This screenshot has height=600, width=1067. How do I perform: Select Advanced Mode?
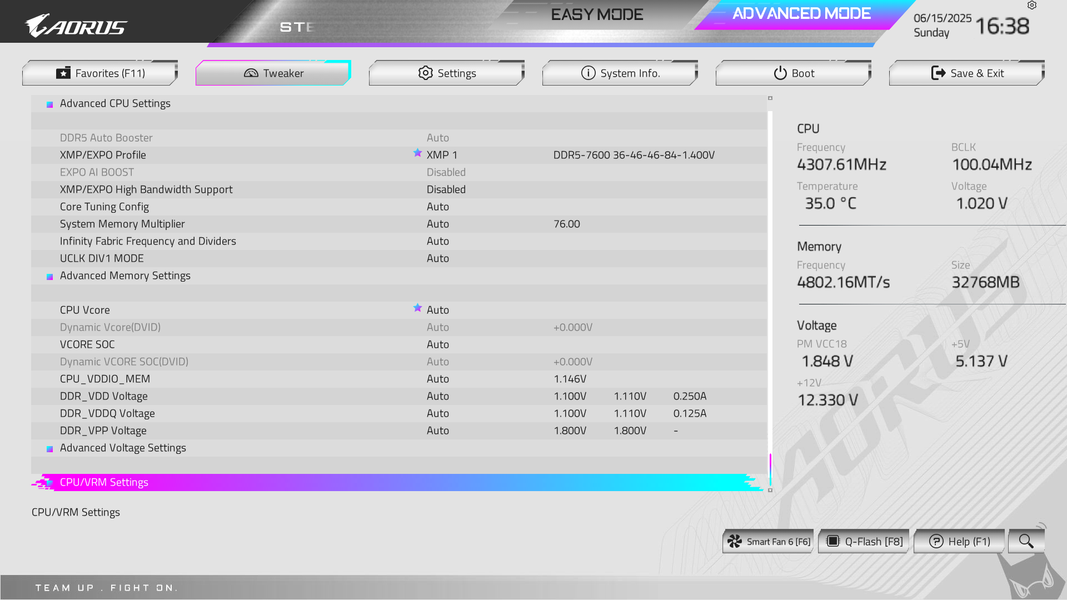(801, 14)
